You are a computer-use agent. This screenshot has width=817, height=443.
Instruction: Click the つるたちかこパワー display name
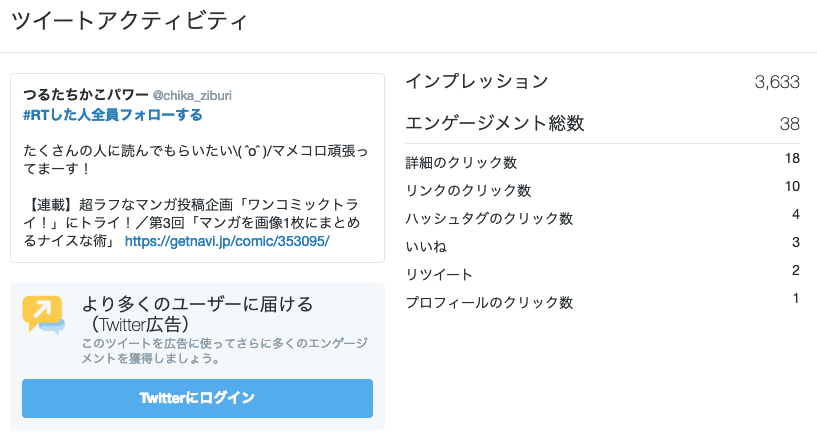(x=86, y=95)
